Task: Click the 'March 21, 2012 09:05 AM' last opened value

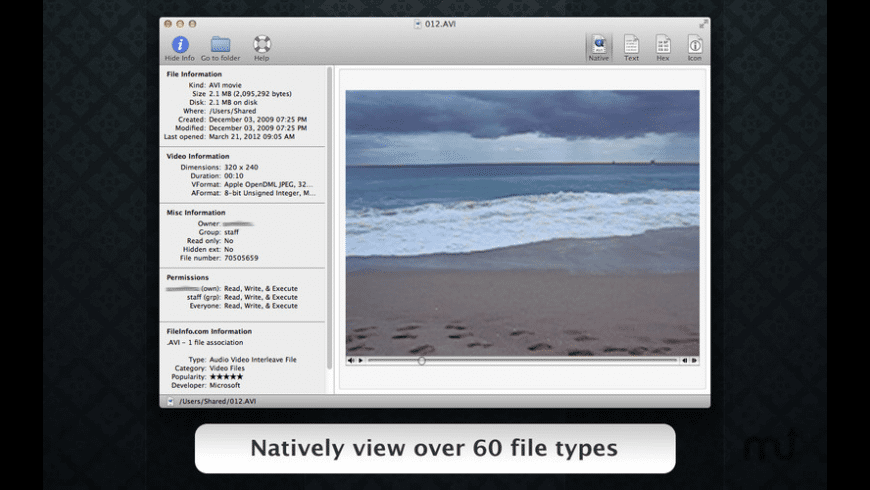Action: point(252,137)
